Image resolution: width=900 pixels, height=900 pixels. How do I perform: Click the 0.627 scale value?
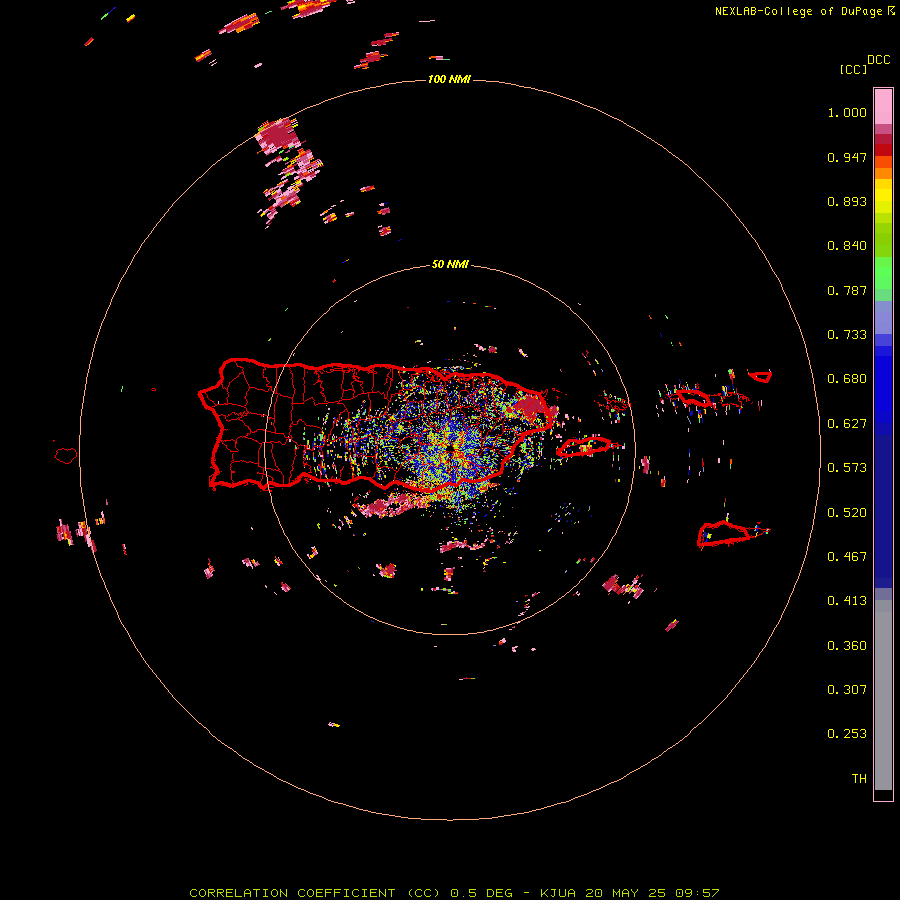[847, 424]
